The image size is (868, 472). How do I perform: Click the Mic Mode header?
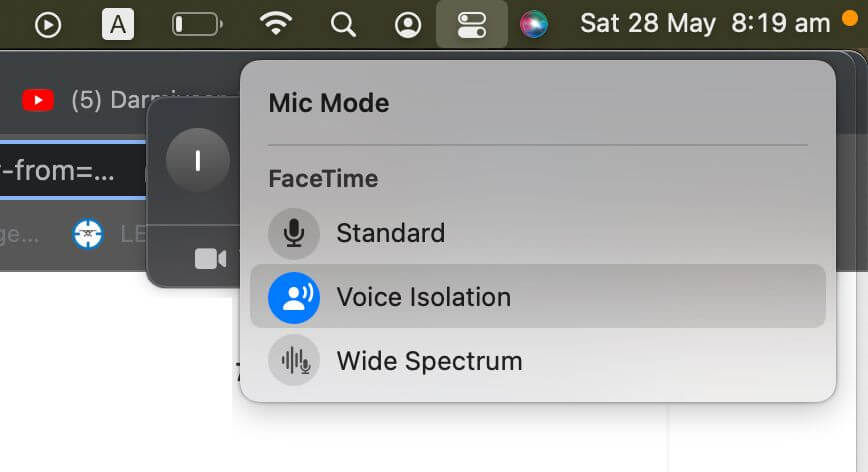(x=329, y=103)
